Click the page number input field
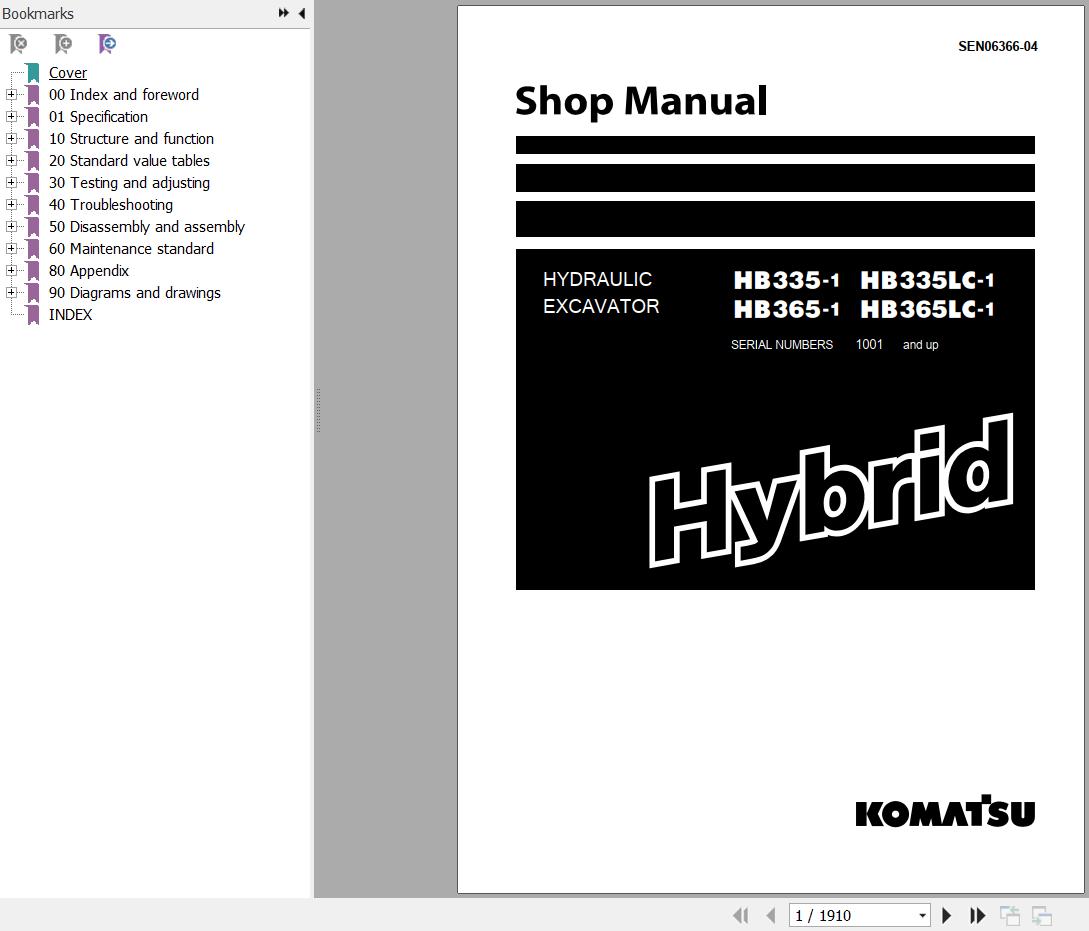 point(850,915)
